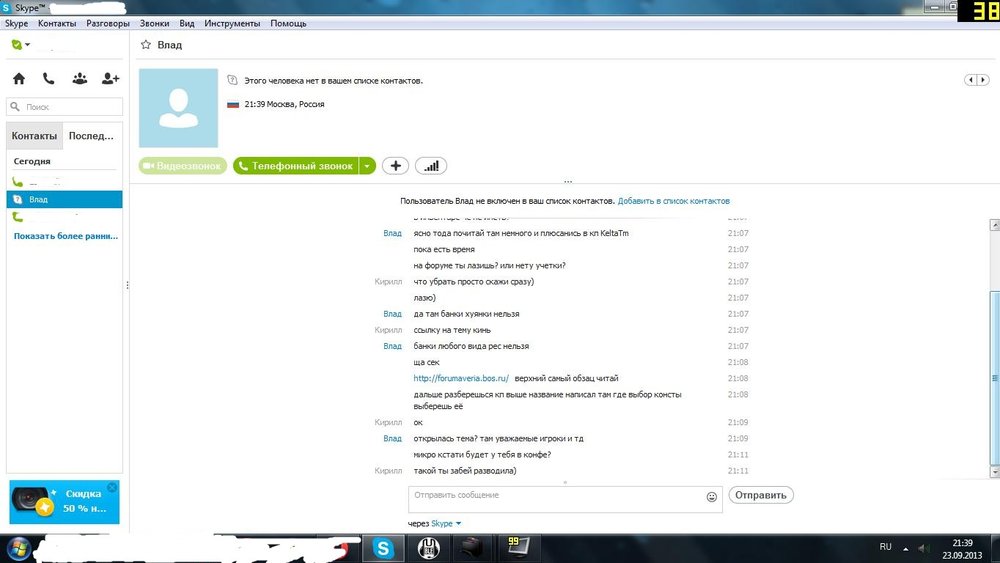Open the online status dropdown
This screenshot has height=563, width=1000.
(20, 45)
